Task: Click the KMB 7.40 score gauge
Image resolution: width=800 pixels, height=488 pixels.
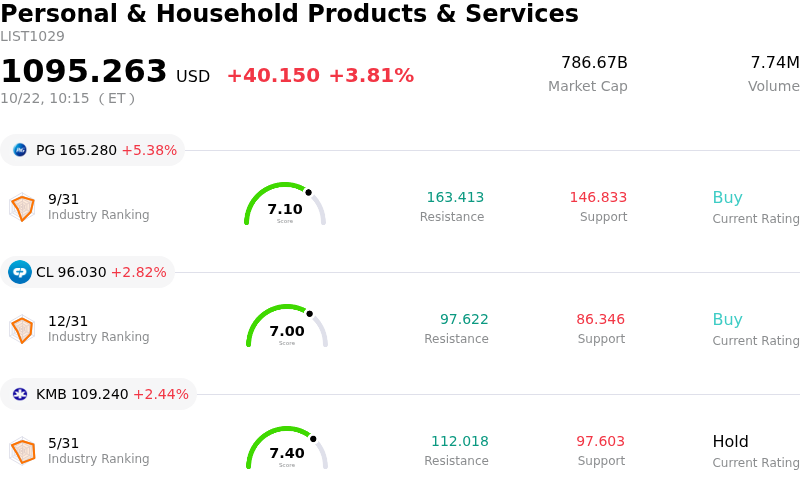Action: click(x=287, y=448)
